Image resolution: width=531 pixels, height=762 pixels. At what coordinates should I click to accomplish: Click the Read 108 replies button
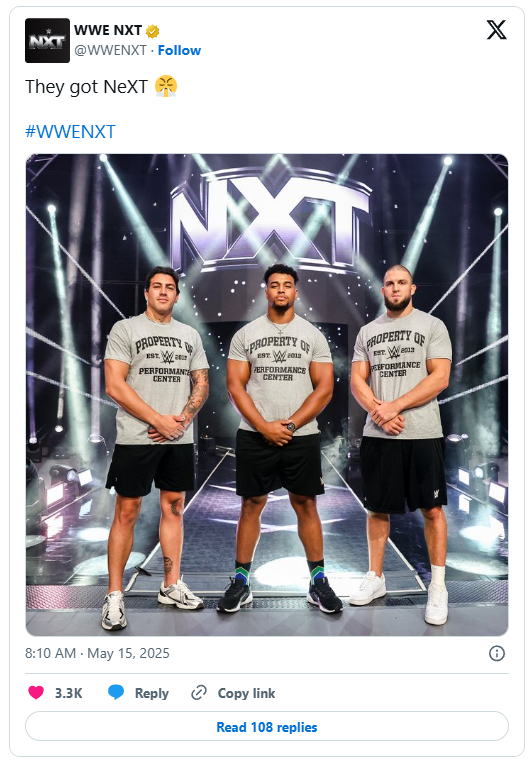[267, 727]
